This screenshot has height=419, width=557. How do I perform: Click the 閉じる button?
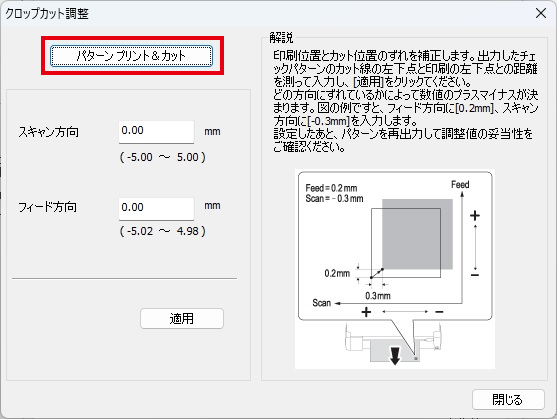(x=508, y=399)
